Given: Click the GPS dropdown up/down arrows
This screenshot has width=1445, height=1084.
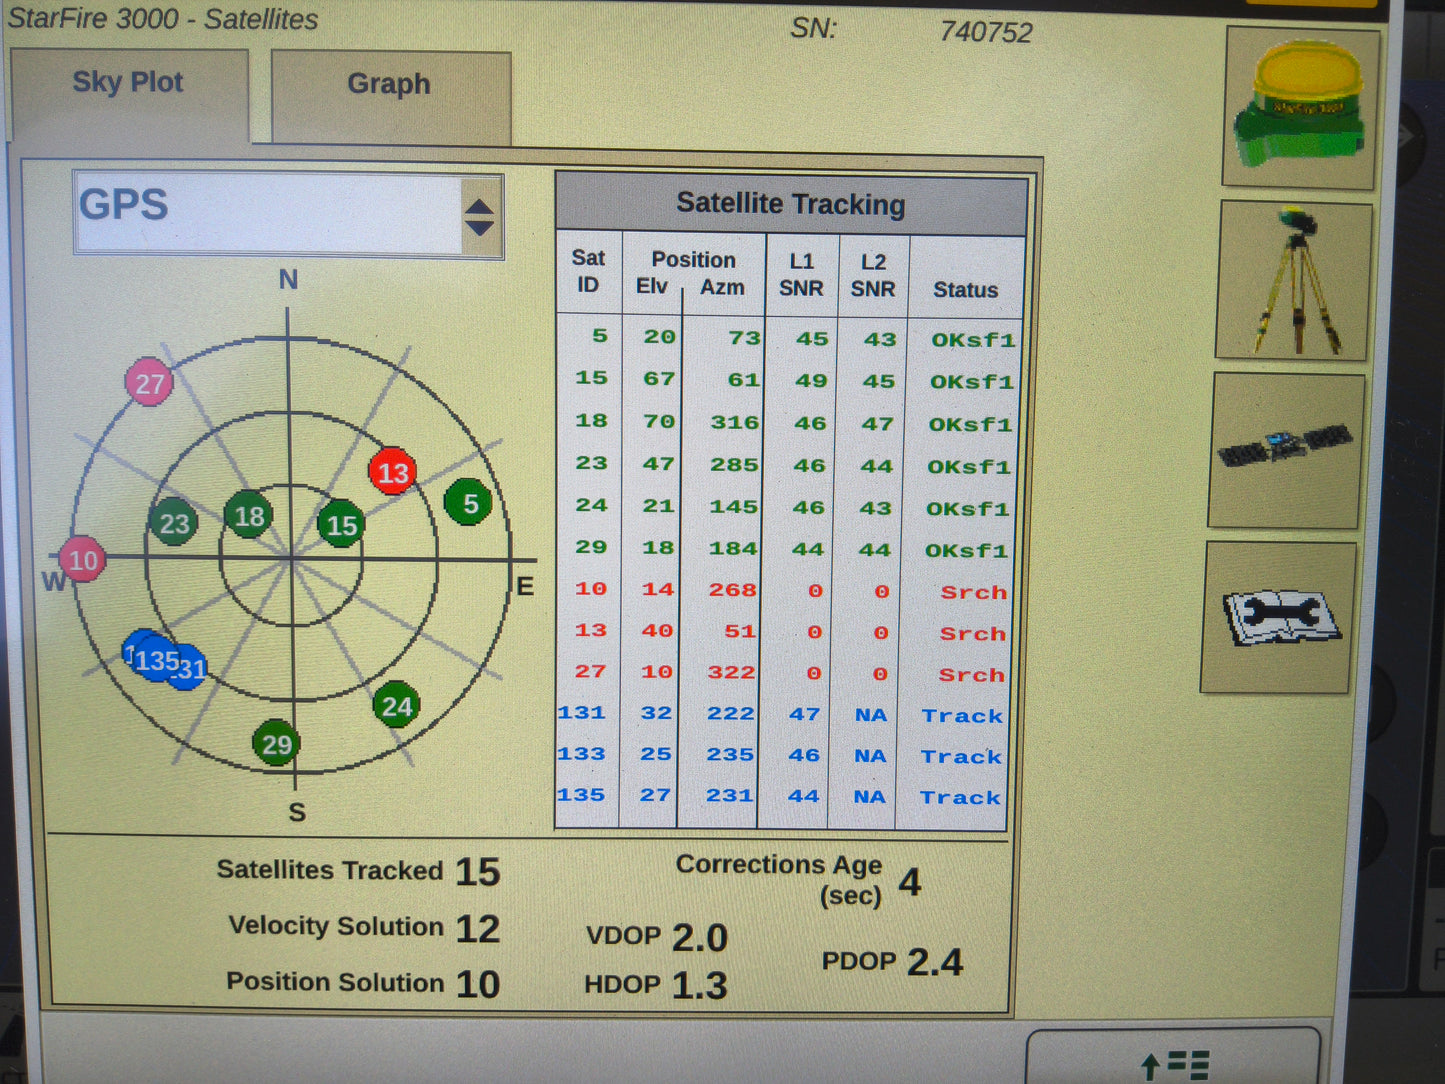Looking at the screenshot, I should point(480,217).
